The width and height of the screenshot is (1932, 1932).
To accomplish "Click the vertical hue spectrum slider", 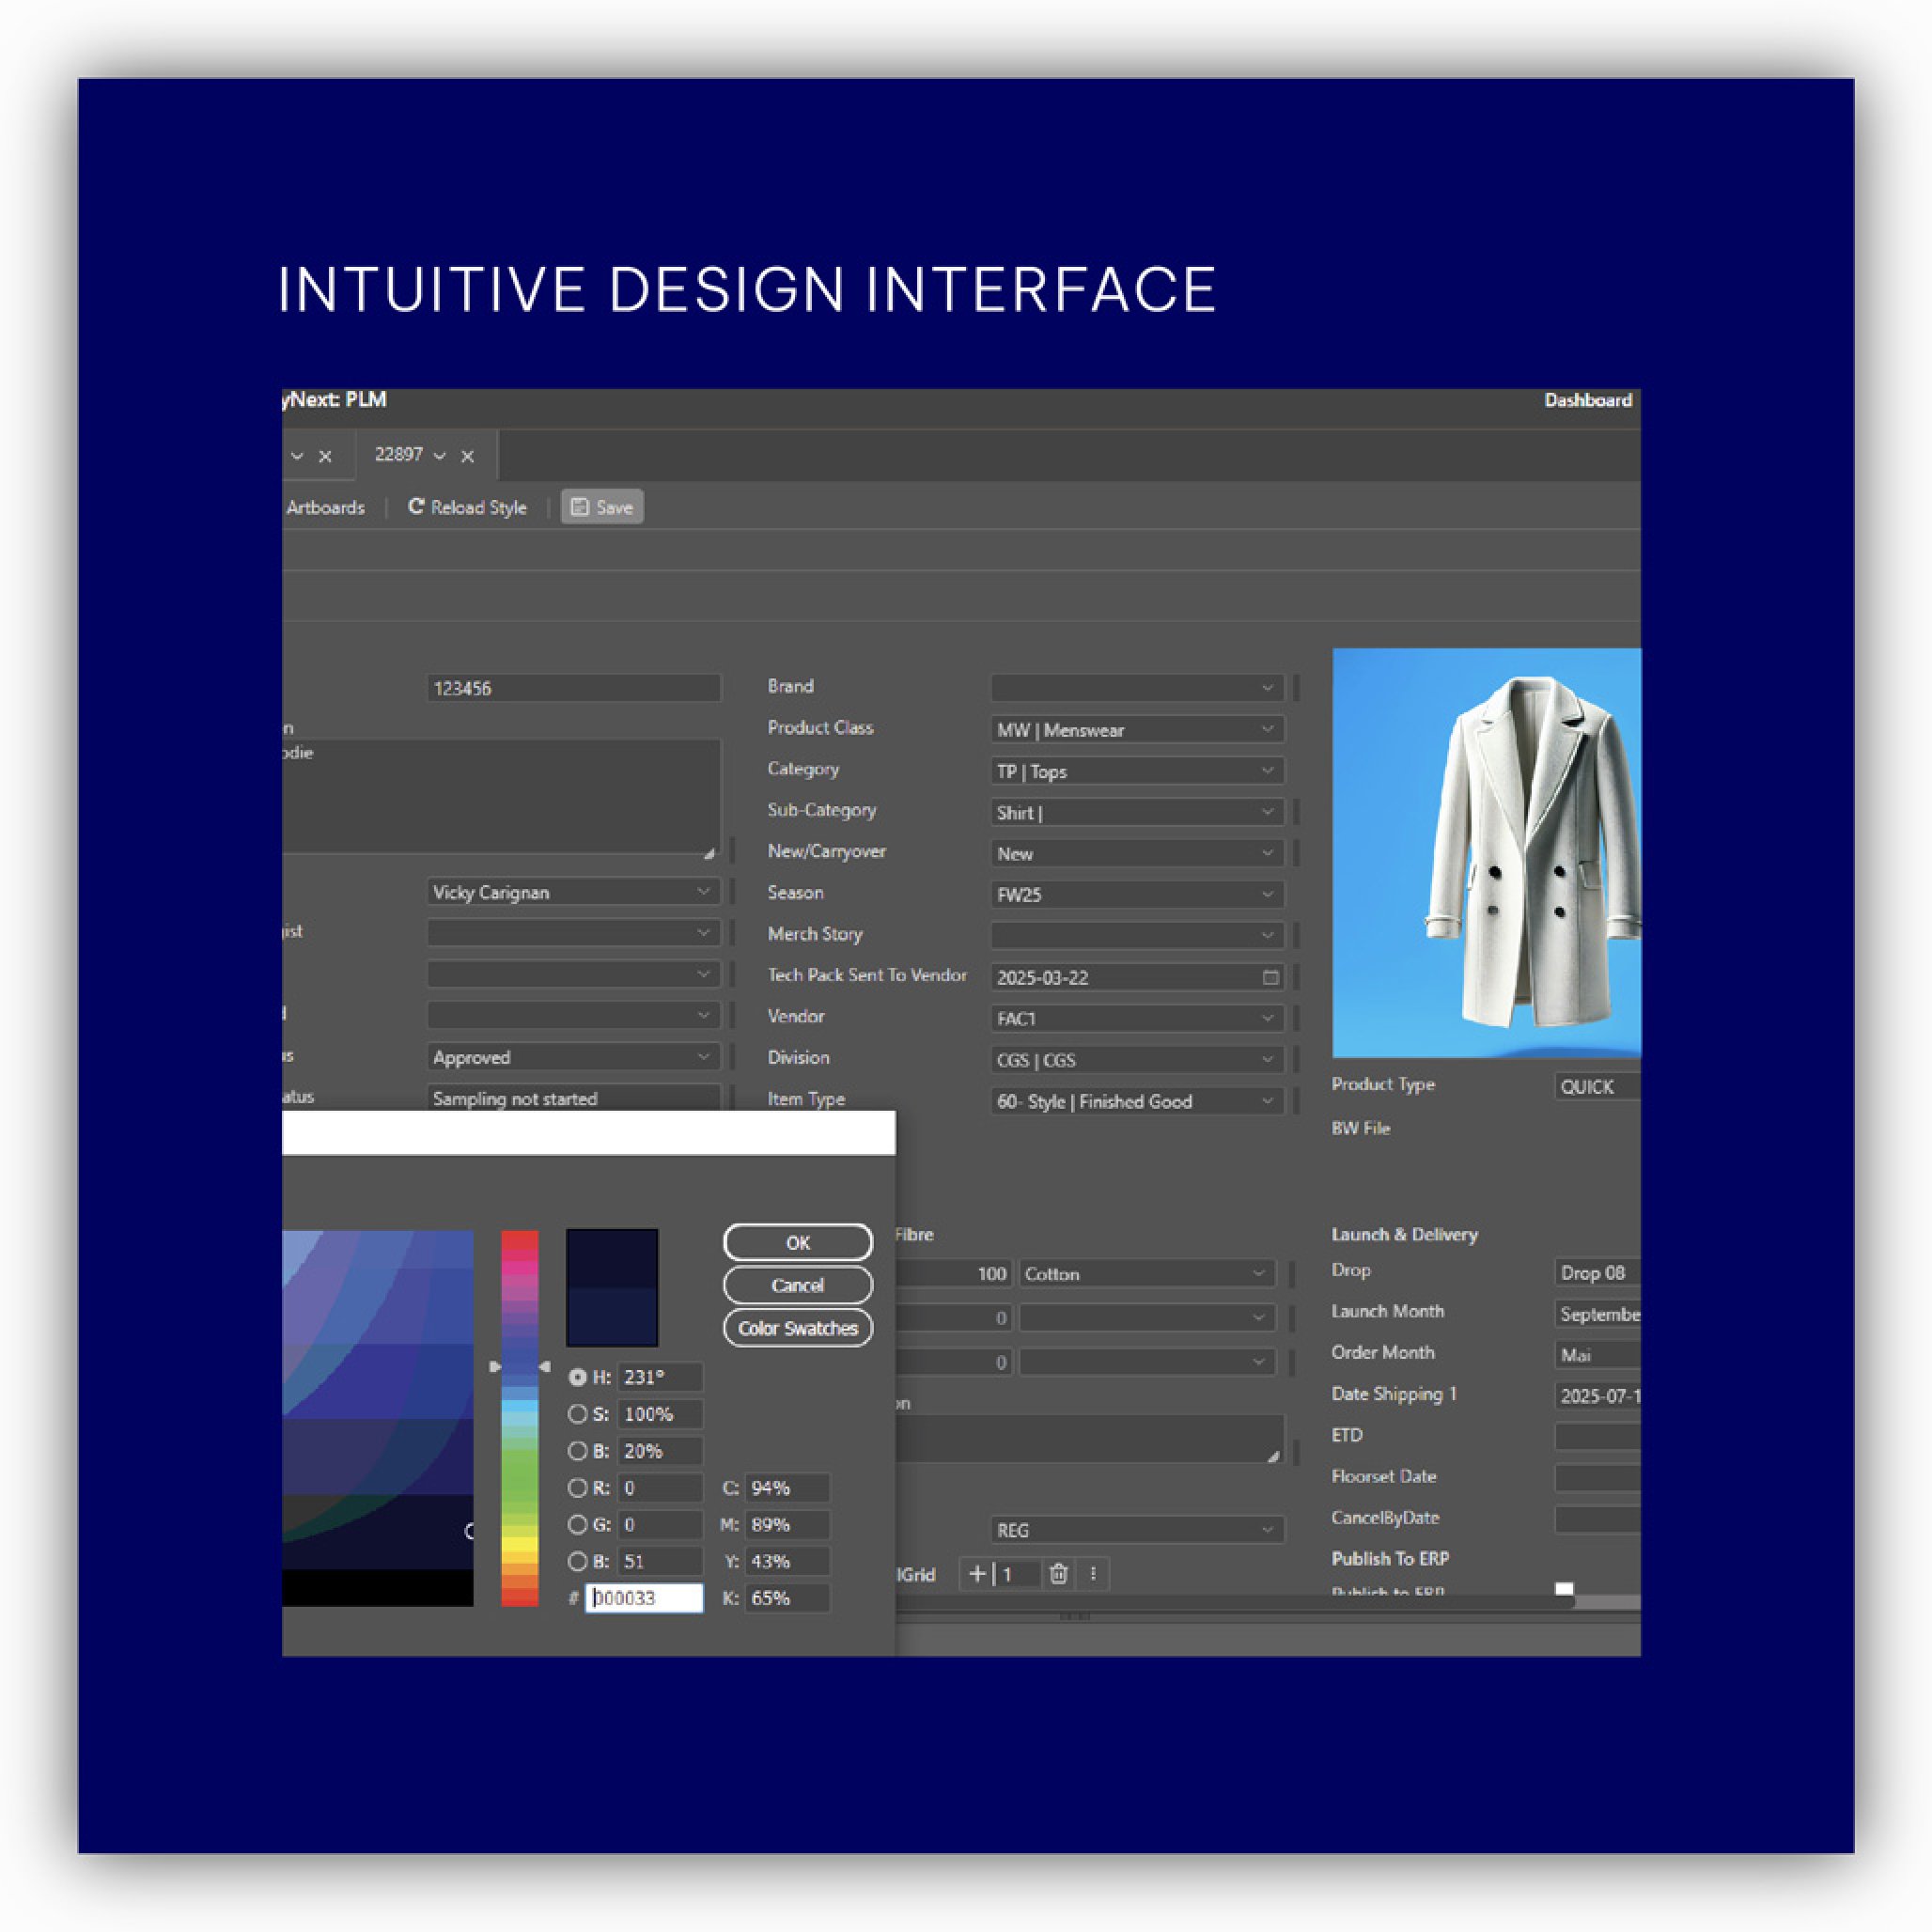I will pyautogui.click(x=519, y=1420).
